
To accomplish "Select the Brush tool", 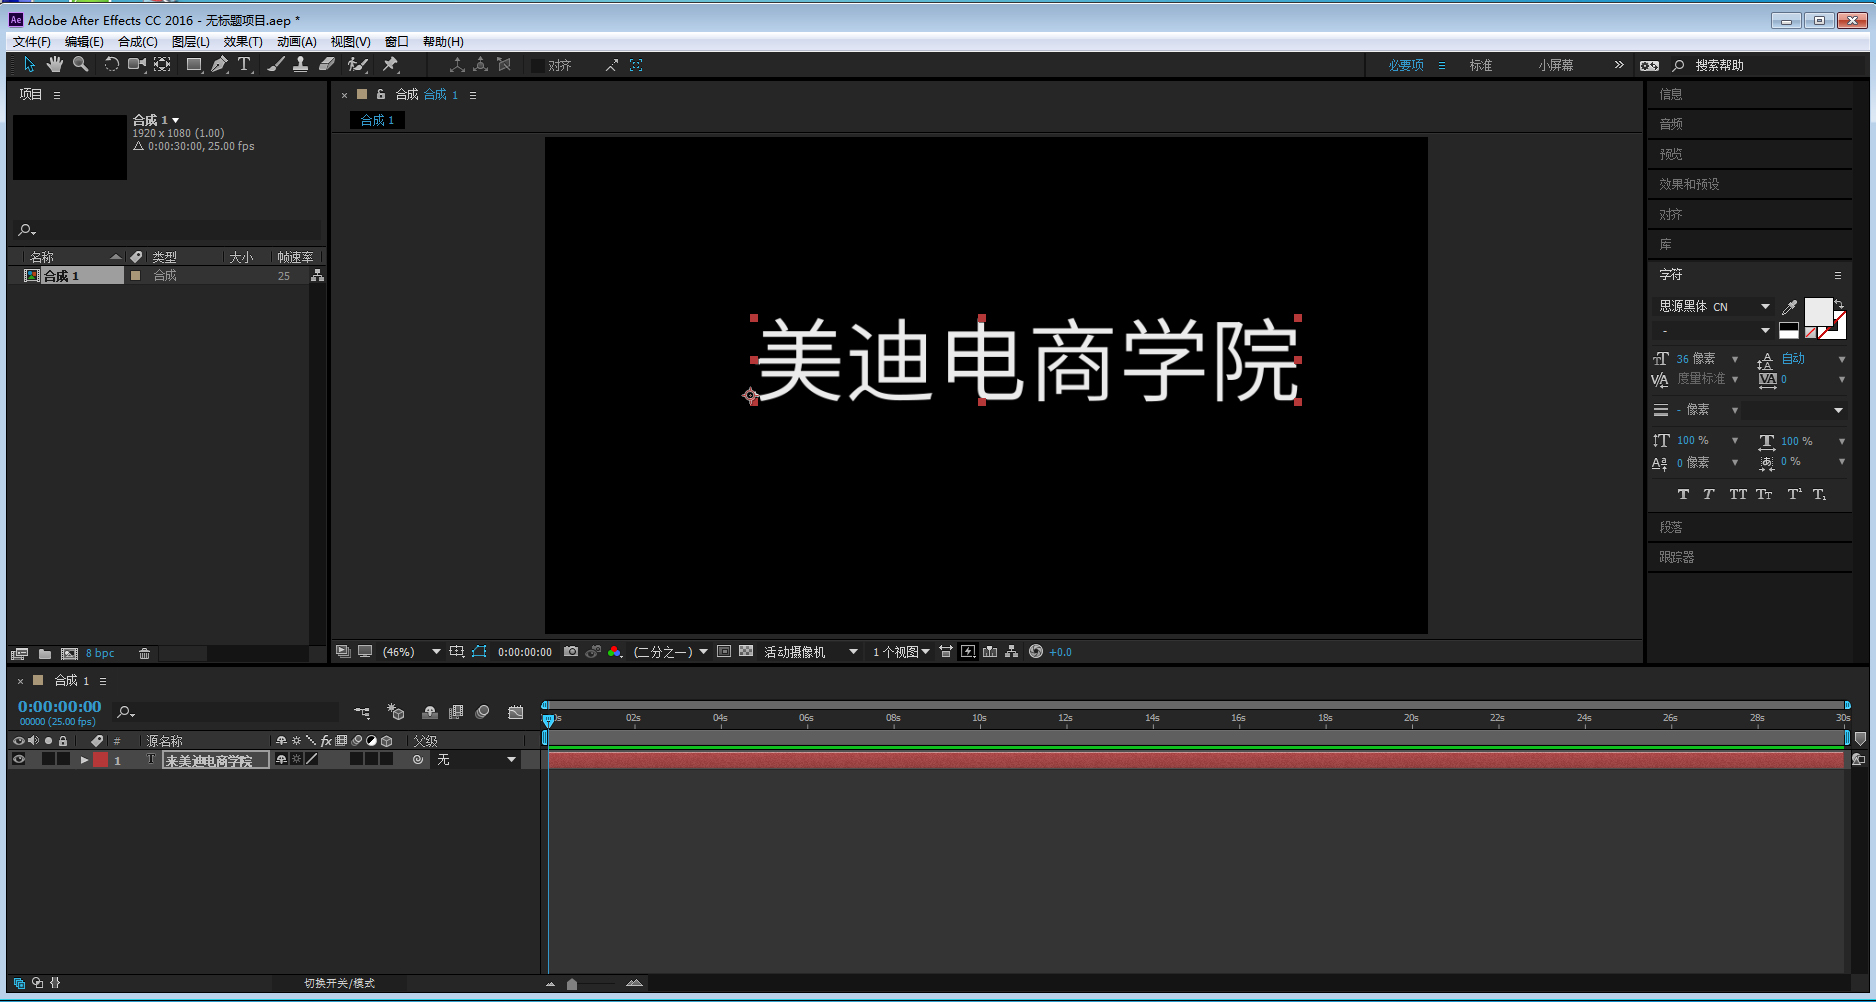I will (276, 64).
